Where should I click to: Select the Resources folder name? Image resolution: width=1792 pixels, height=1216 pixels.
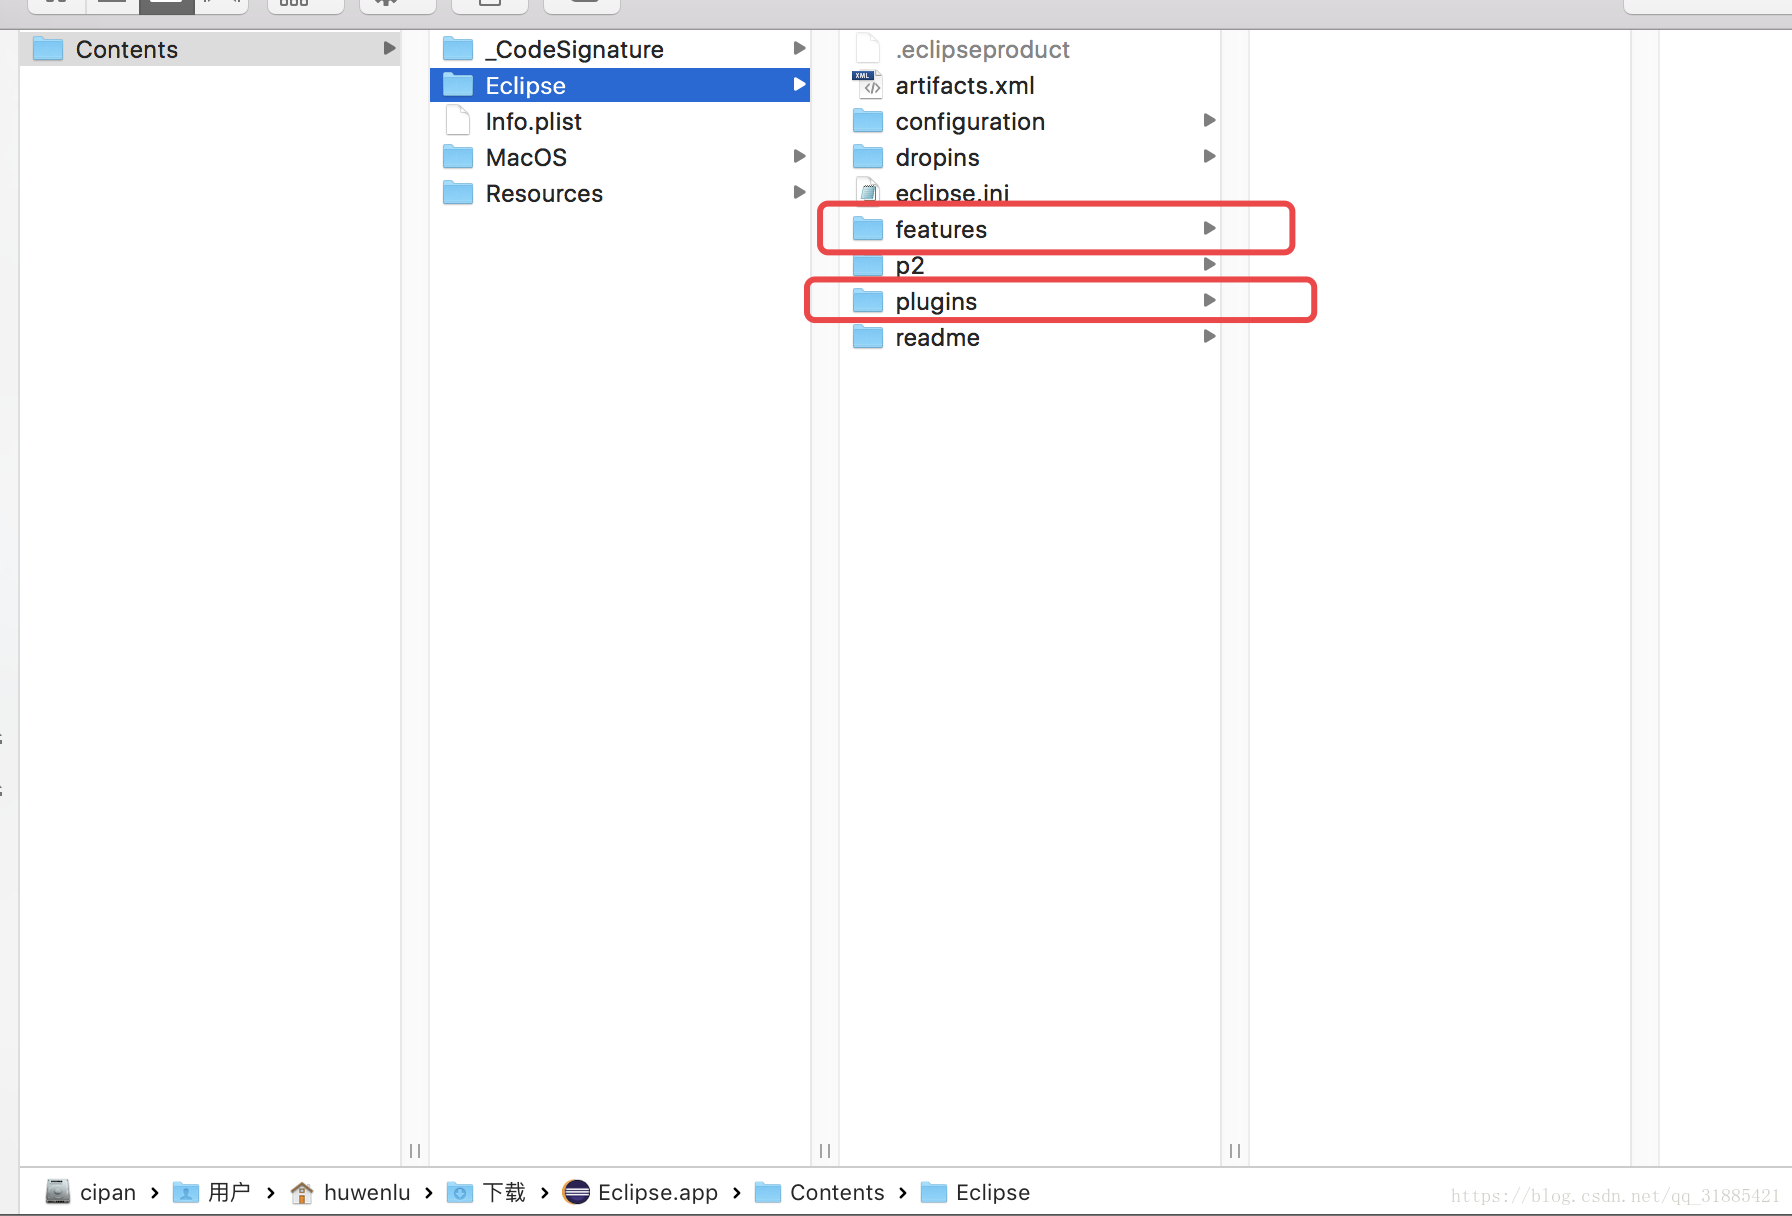point(544,193)
